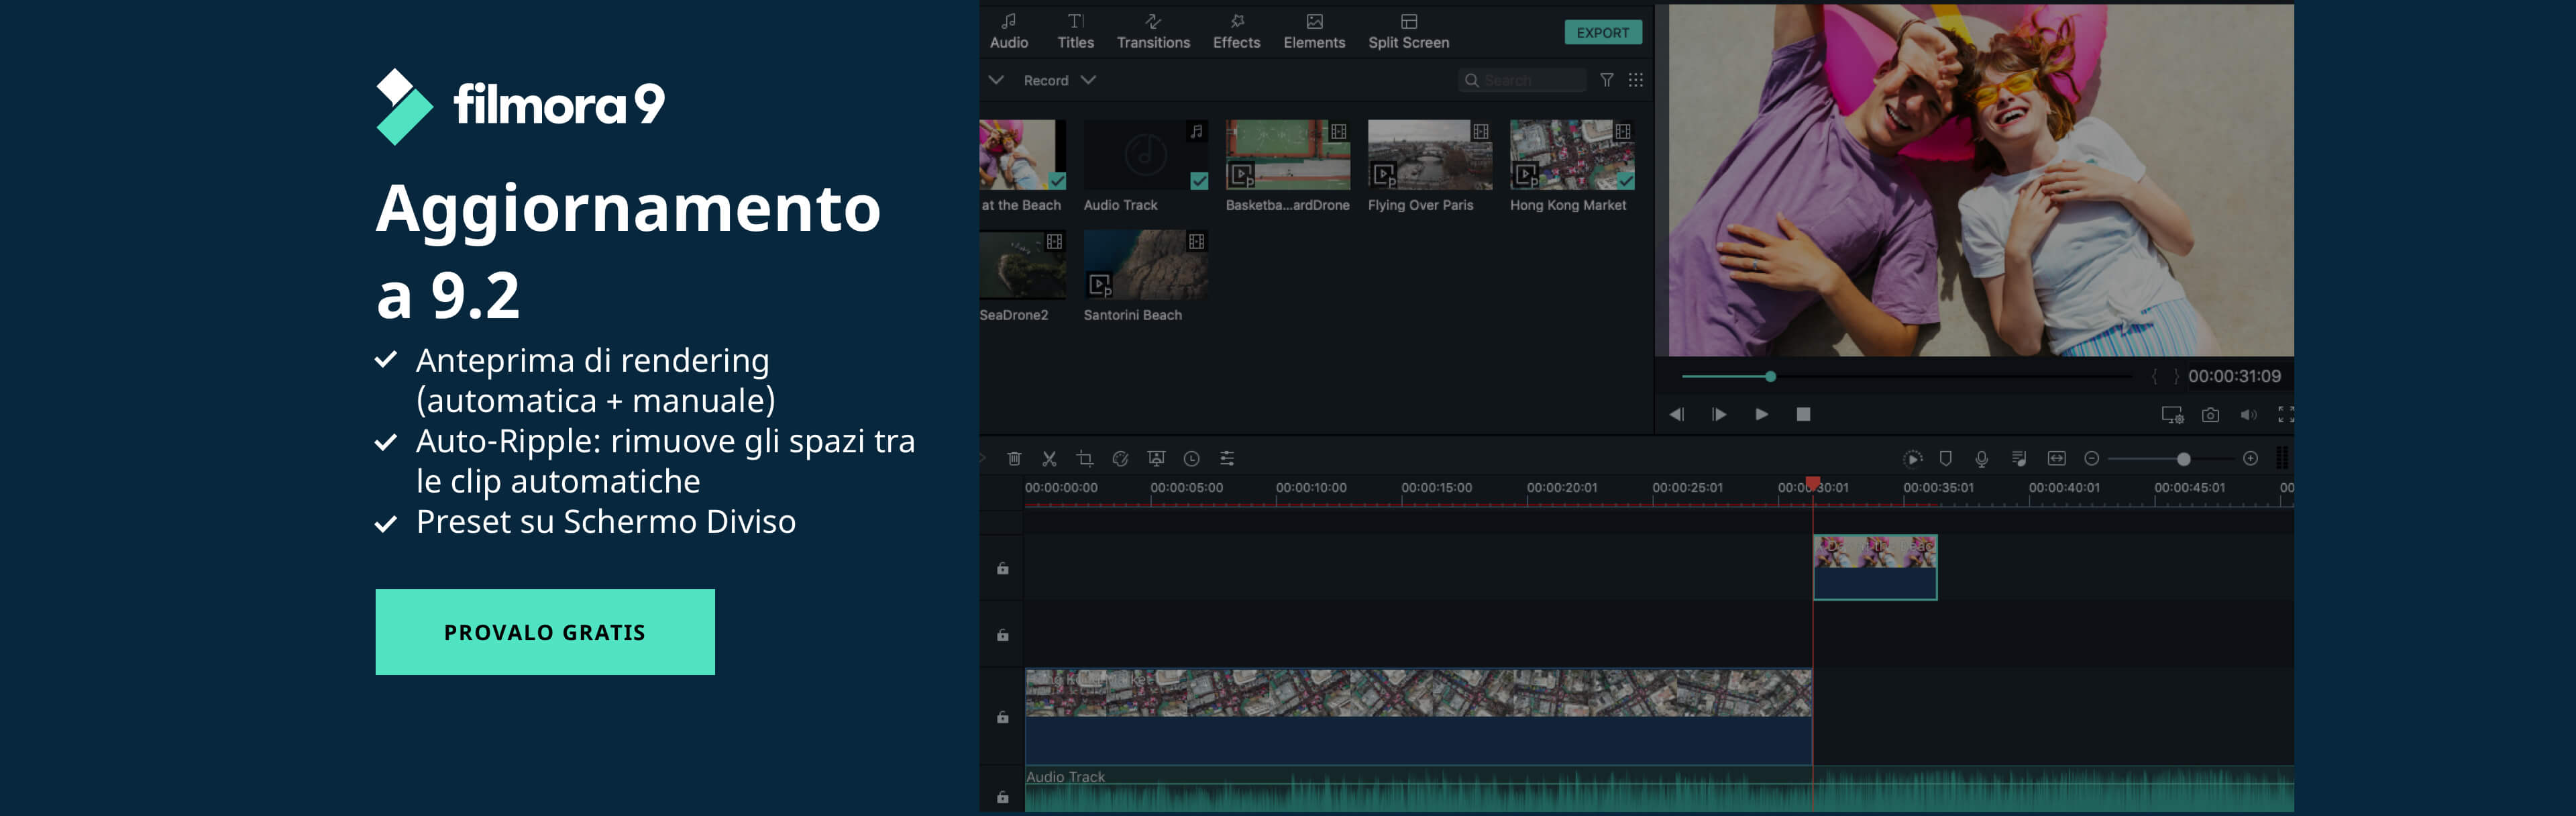Open the Transitions tab
Screen dimensions: 2576x816
pyautogui.click(x=1153, y=32)
